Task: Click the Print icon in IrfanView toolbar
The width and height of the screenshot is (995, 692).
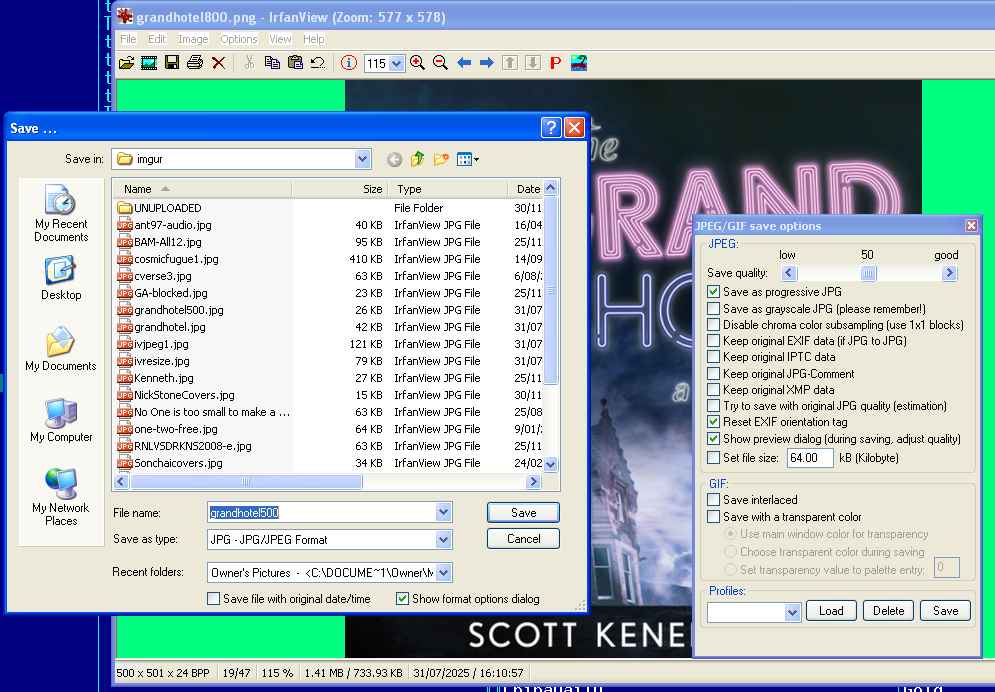Action: pos(195,63)
